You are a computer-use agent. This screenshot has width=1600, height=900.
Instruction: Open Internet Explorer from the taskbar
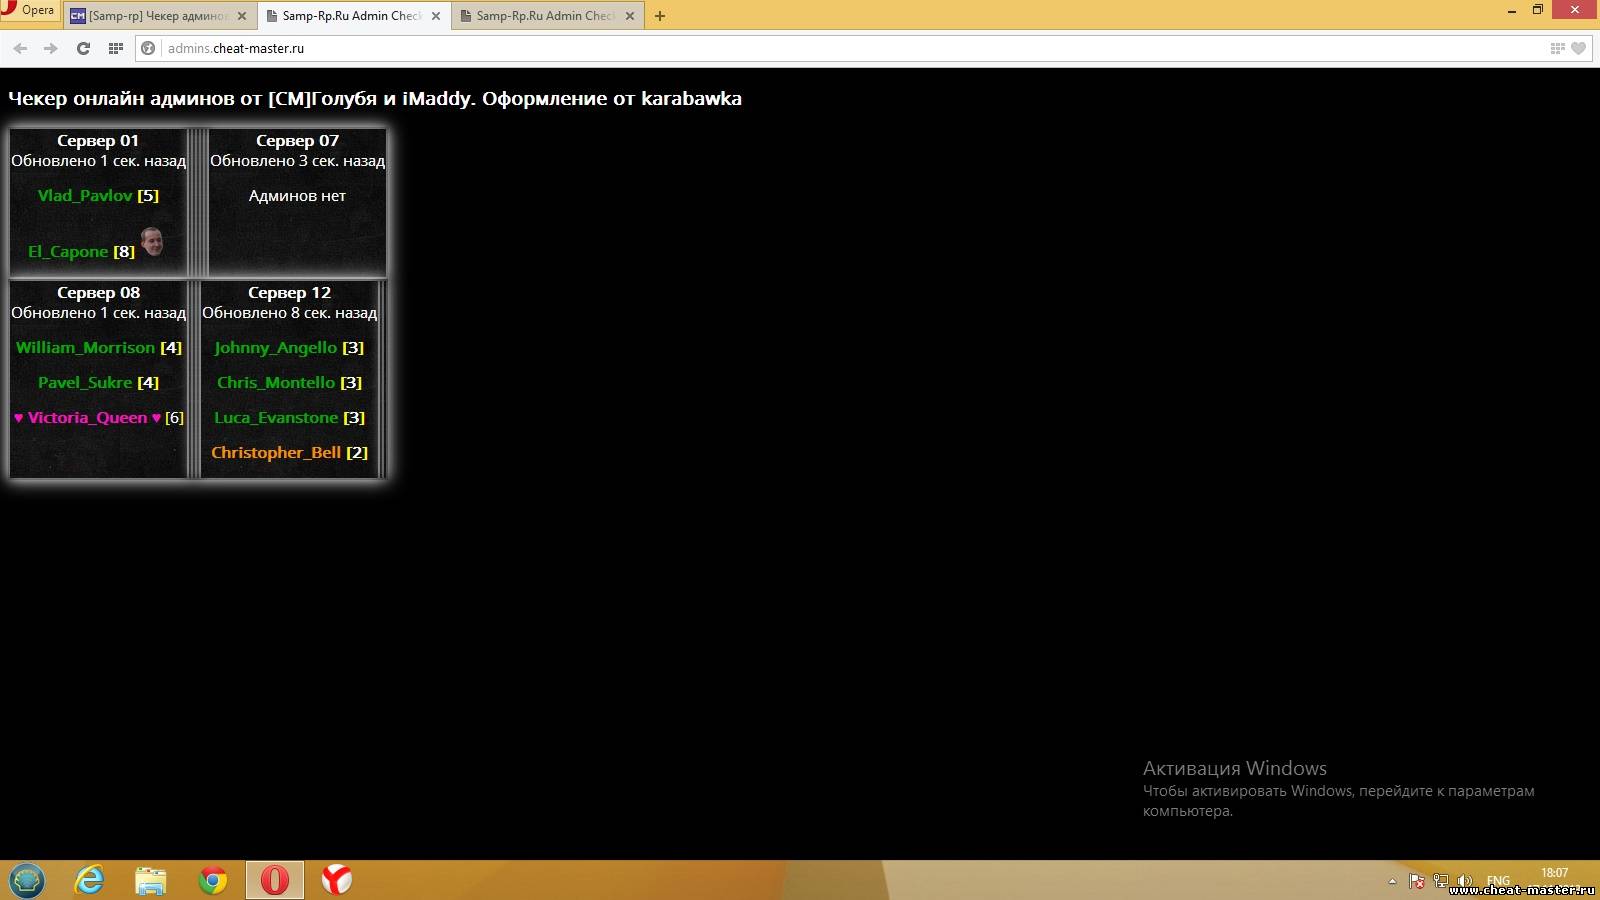tap(90, 880)
